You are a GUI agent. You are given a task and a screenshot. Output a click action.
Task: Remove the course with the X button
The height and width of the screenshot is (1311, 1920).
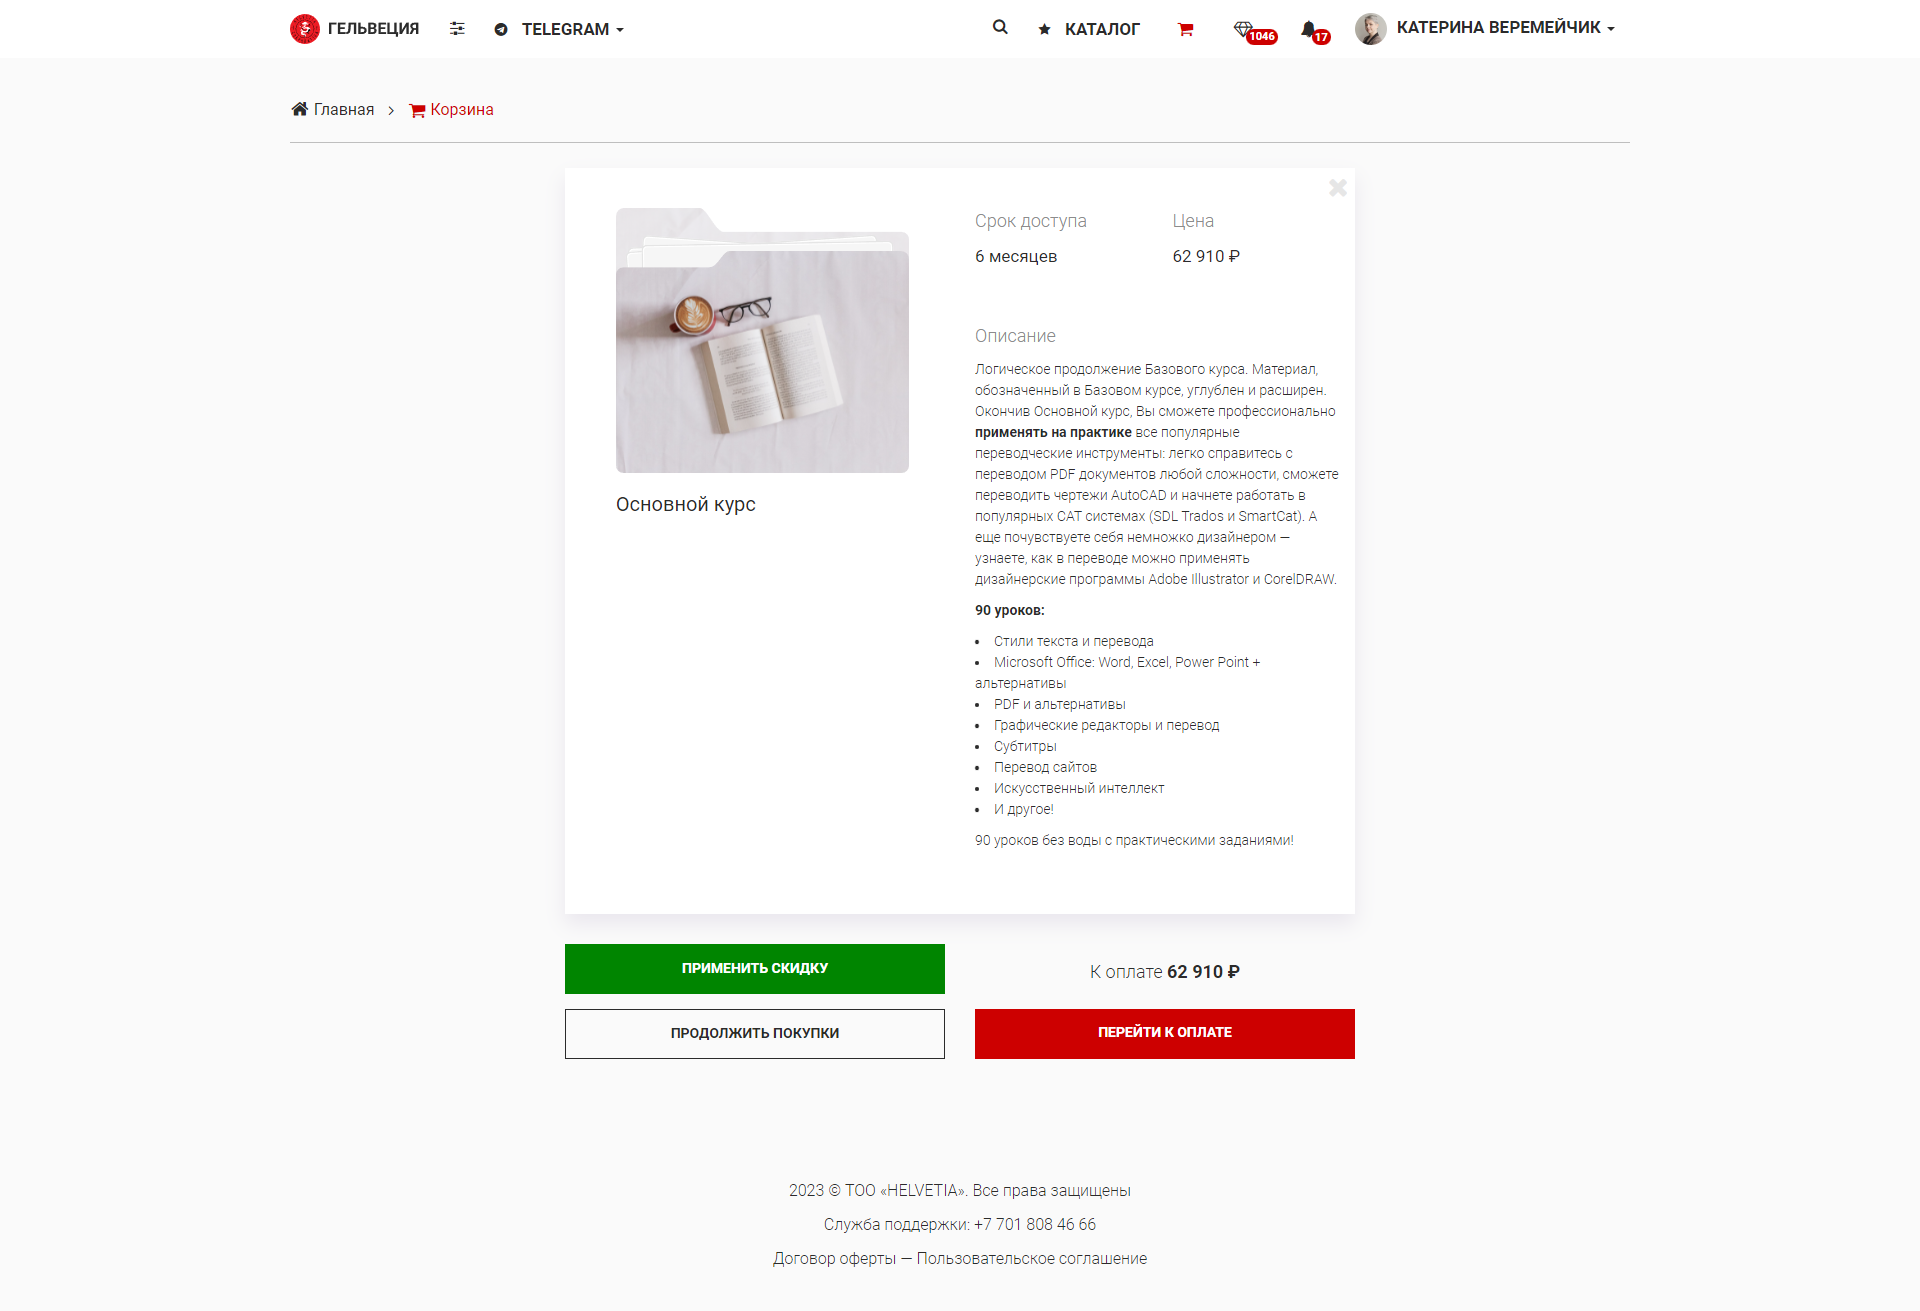coord(1338,188)
